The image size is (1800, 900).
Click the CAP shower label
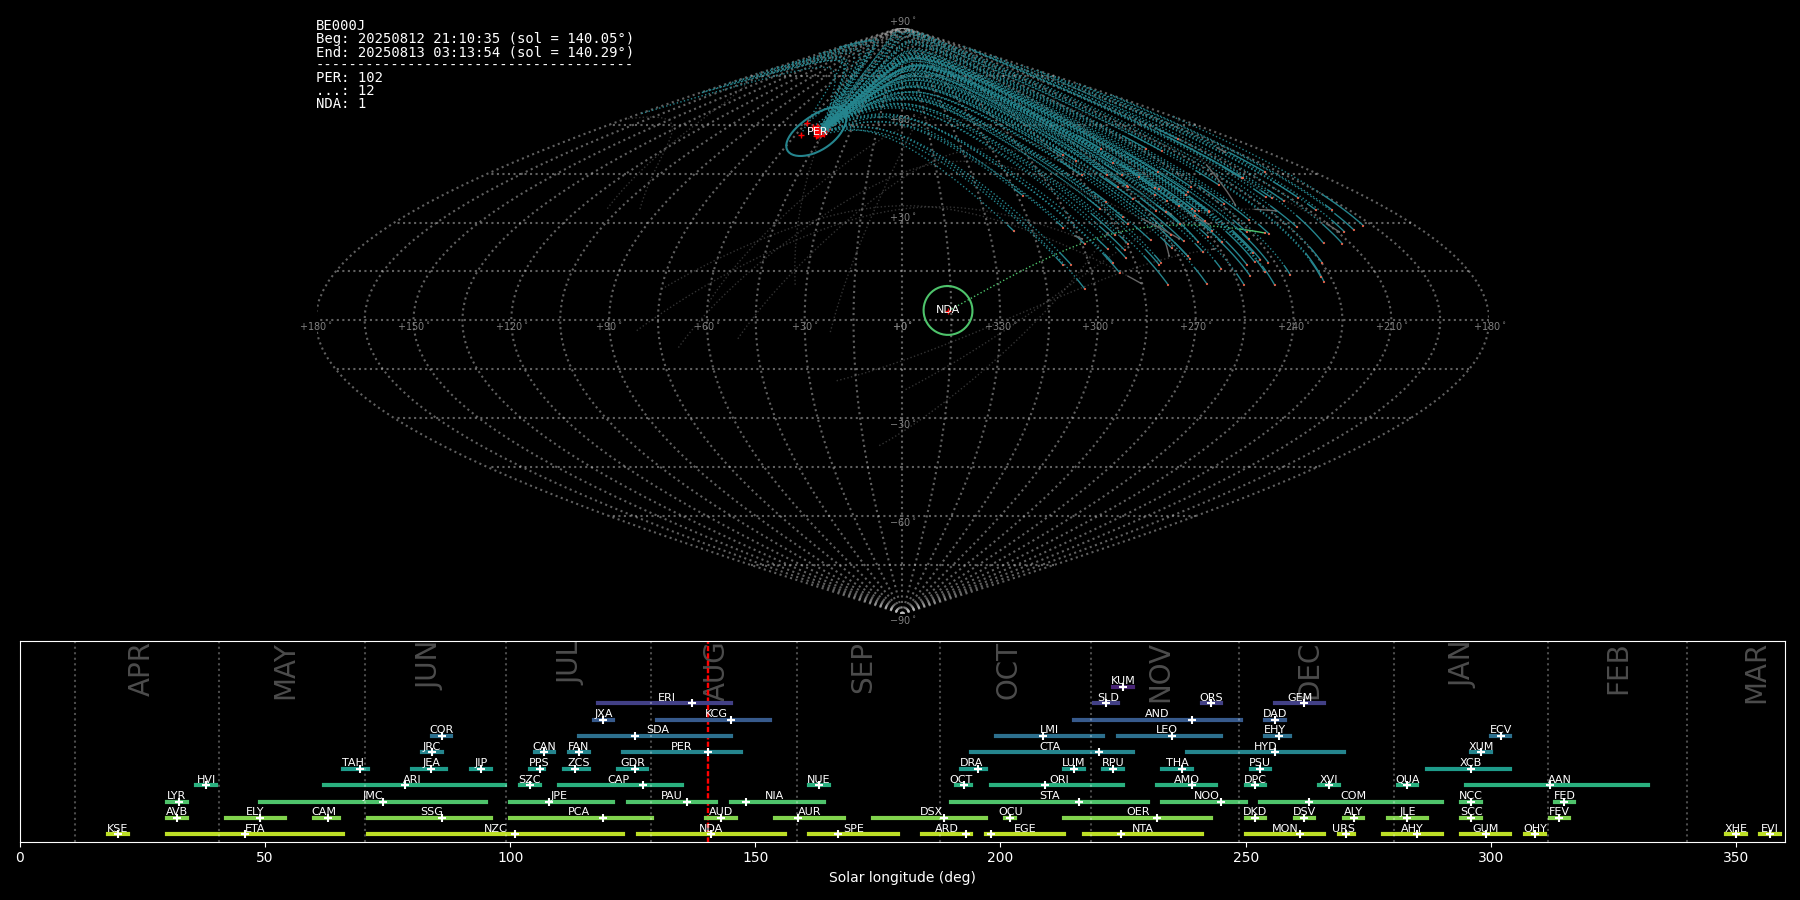pos(619,780)
